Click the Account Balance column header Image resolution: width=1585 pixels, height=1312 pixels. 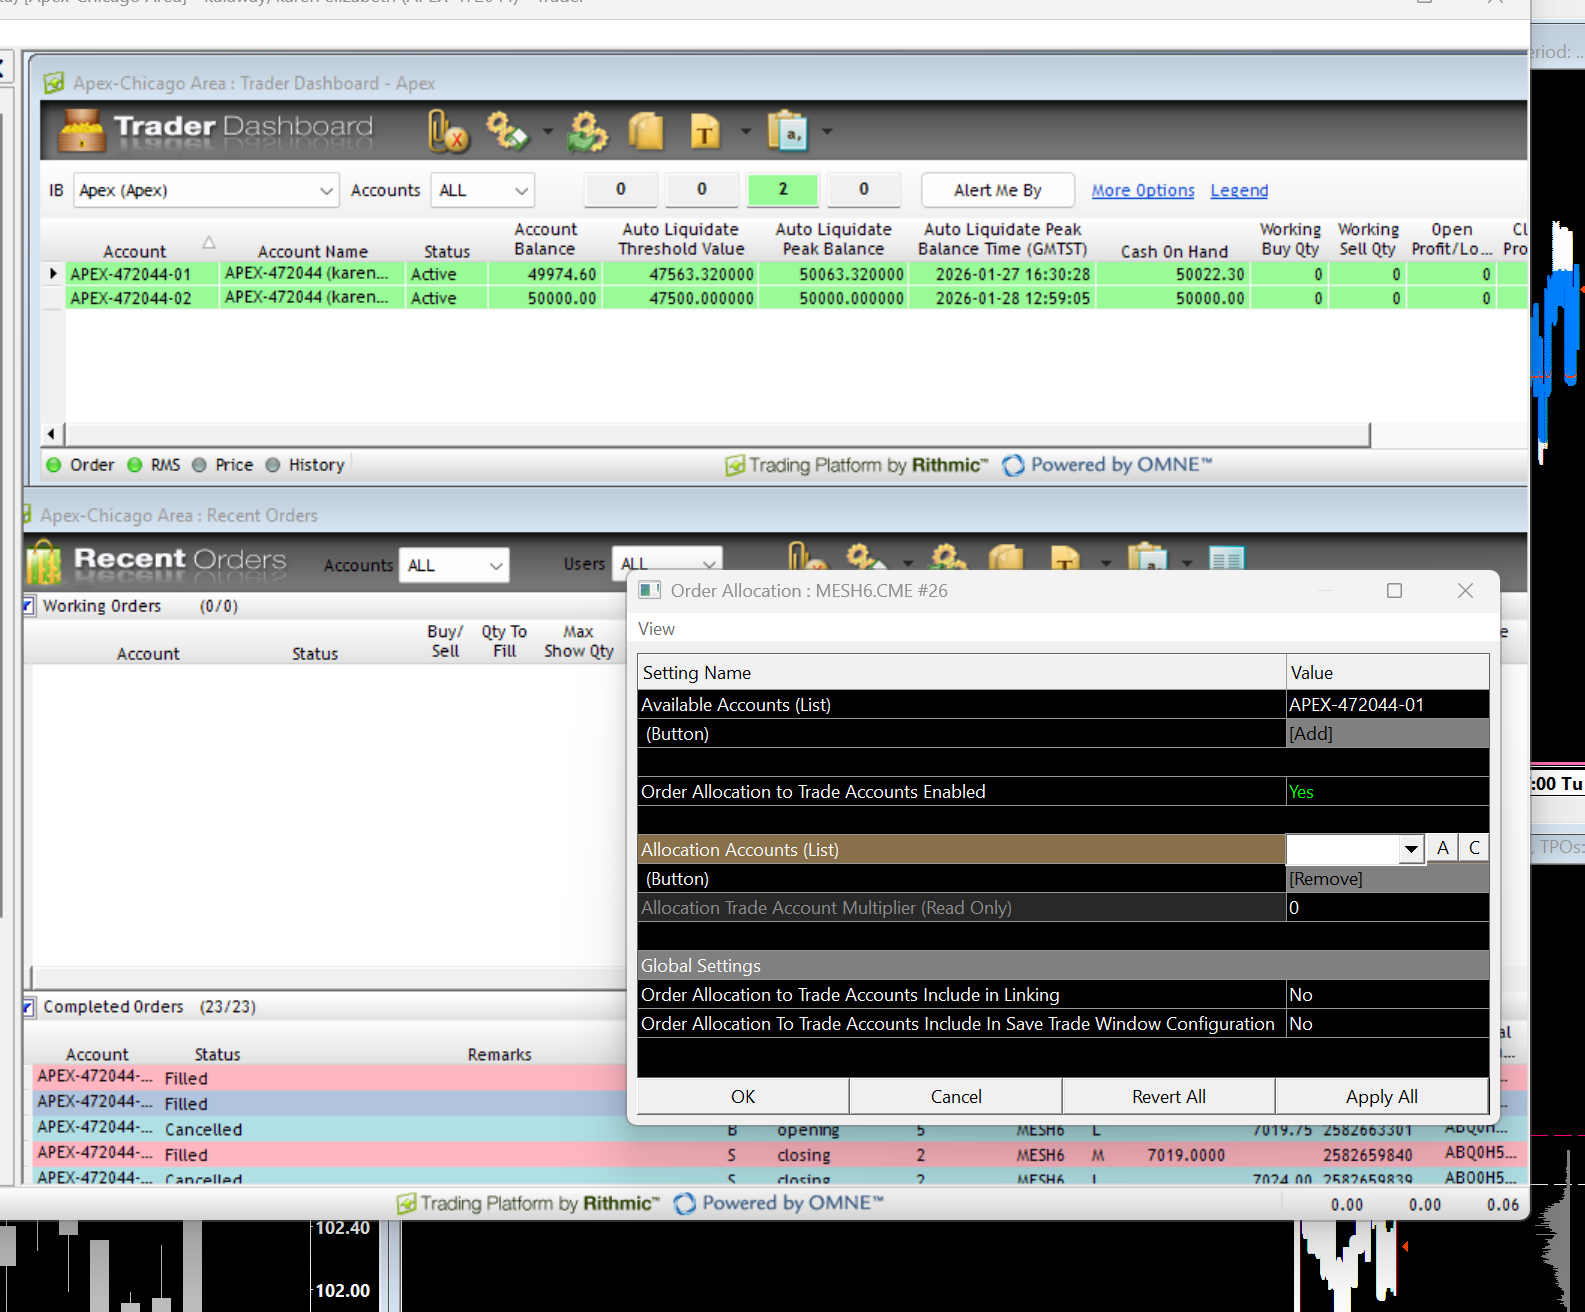tap(545, 239)
